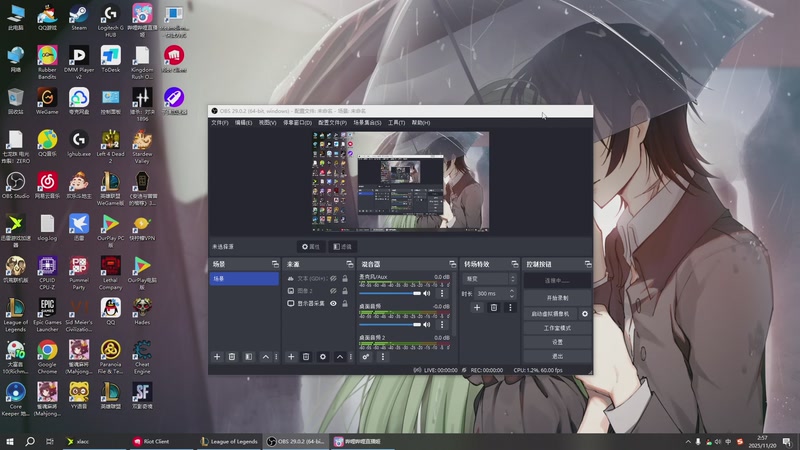The width and height of the screenshot is (800, 450).
Task: Undock the Audio Mixer panel float icon
Action: [x=453, y=264]
